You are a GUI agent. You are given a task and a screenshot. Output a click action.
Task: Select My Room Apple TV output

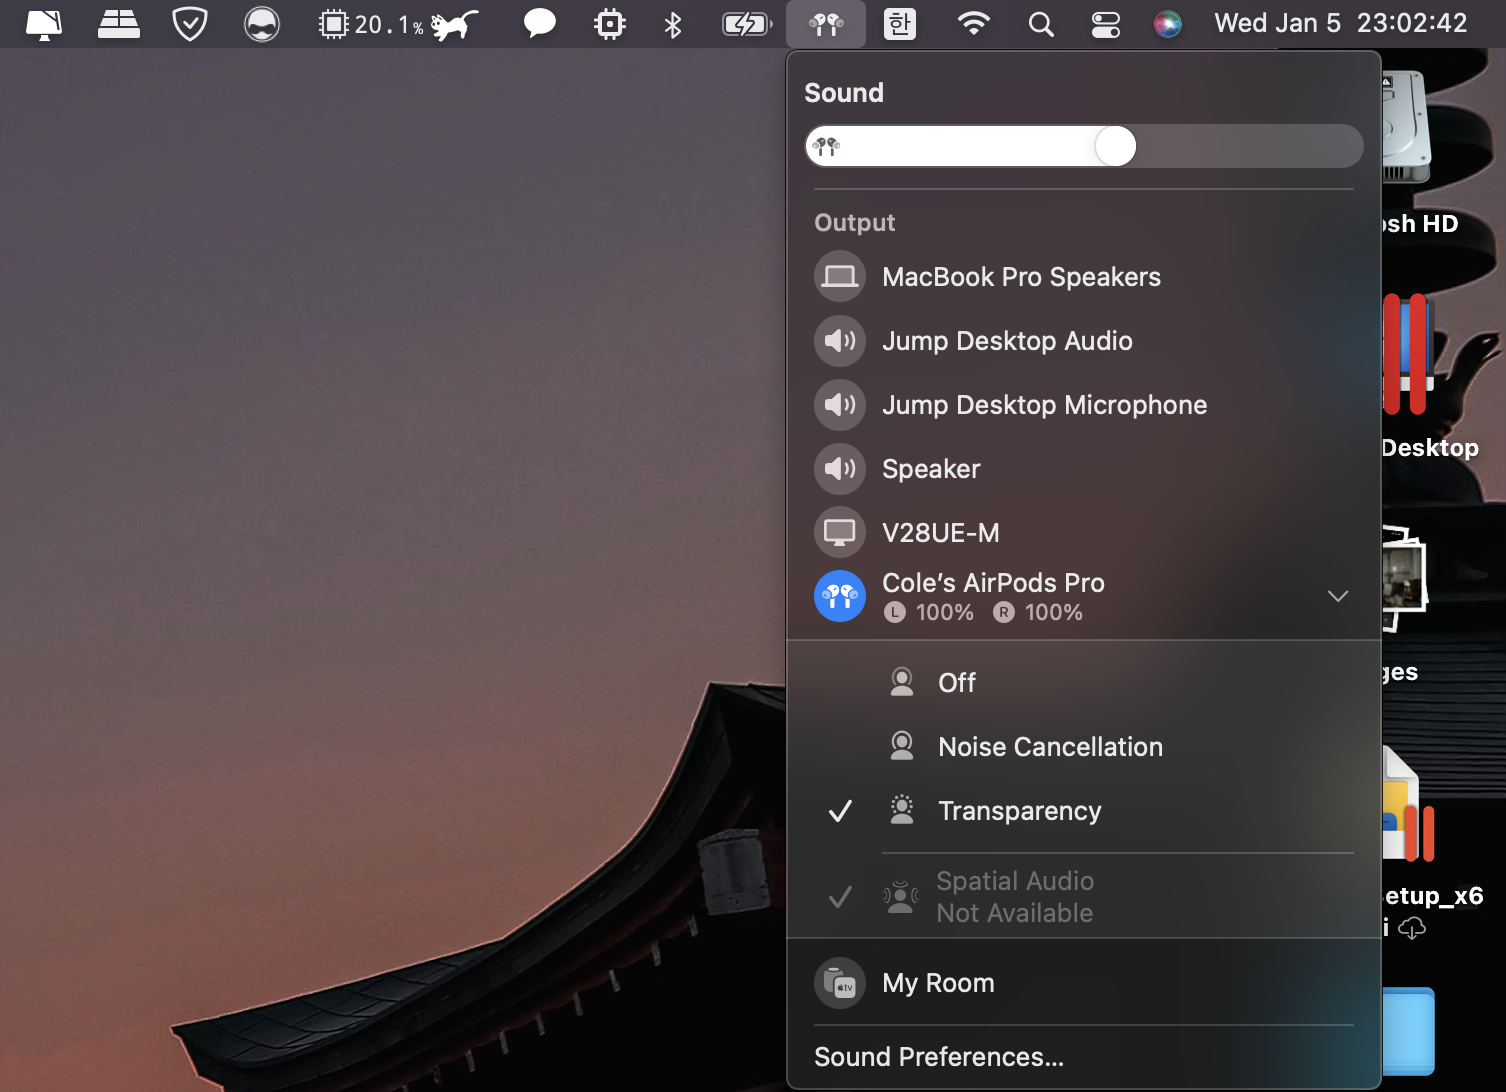938,983
